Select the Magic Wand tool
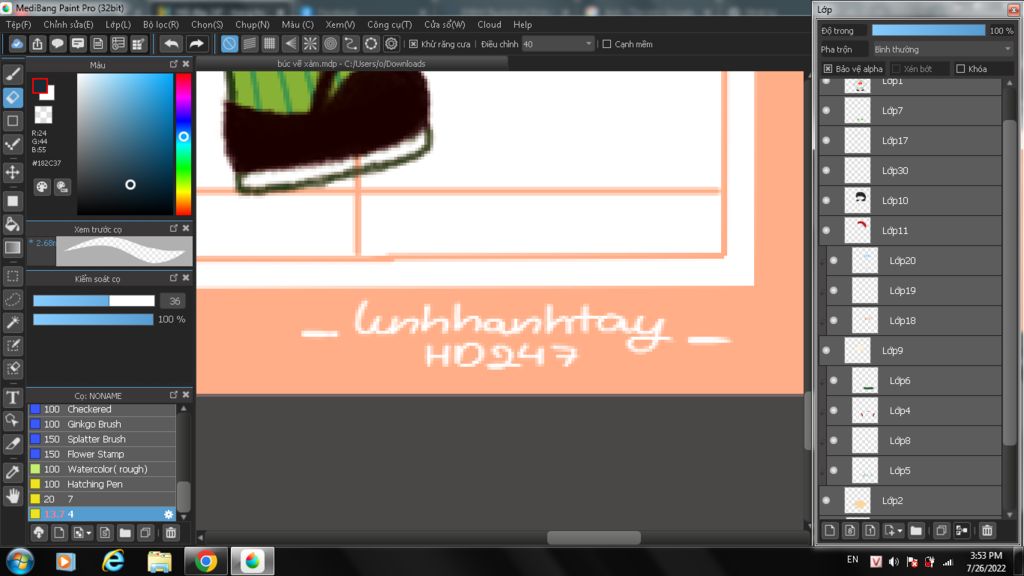1024x576 pixels. [x=13, y=323]
